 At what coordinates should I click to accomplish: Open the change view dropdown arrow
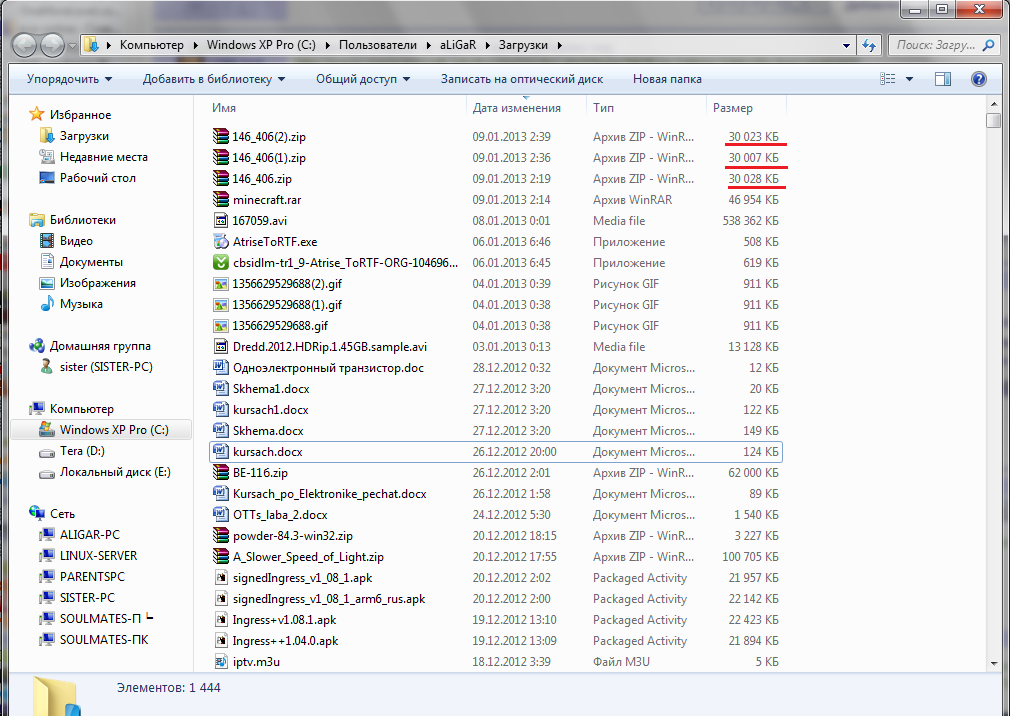point(909,79)
